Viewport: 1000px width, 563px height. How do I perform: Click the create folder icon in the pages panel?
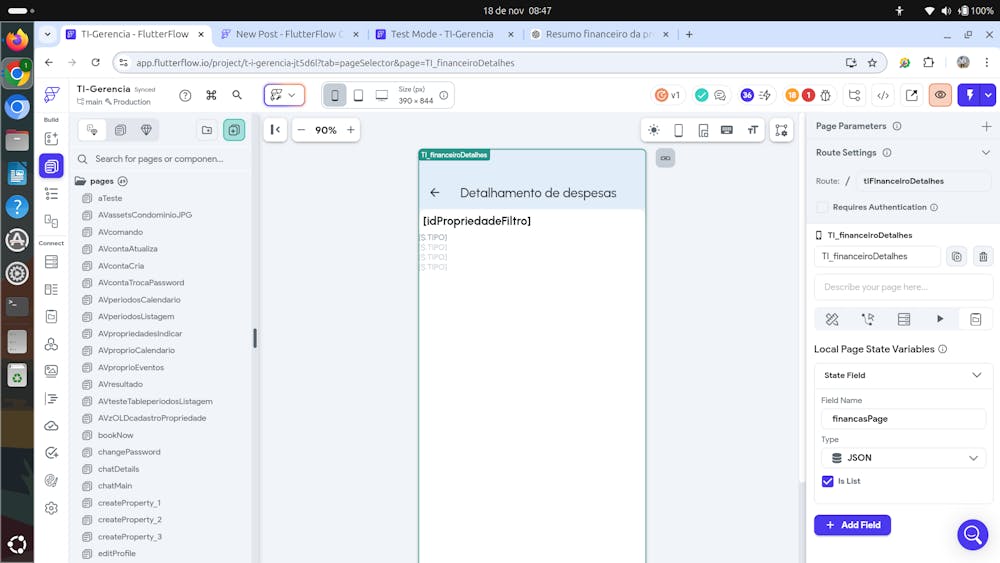(x=207, y=130)
